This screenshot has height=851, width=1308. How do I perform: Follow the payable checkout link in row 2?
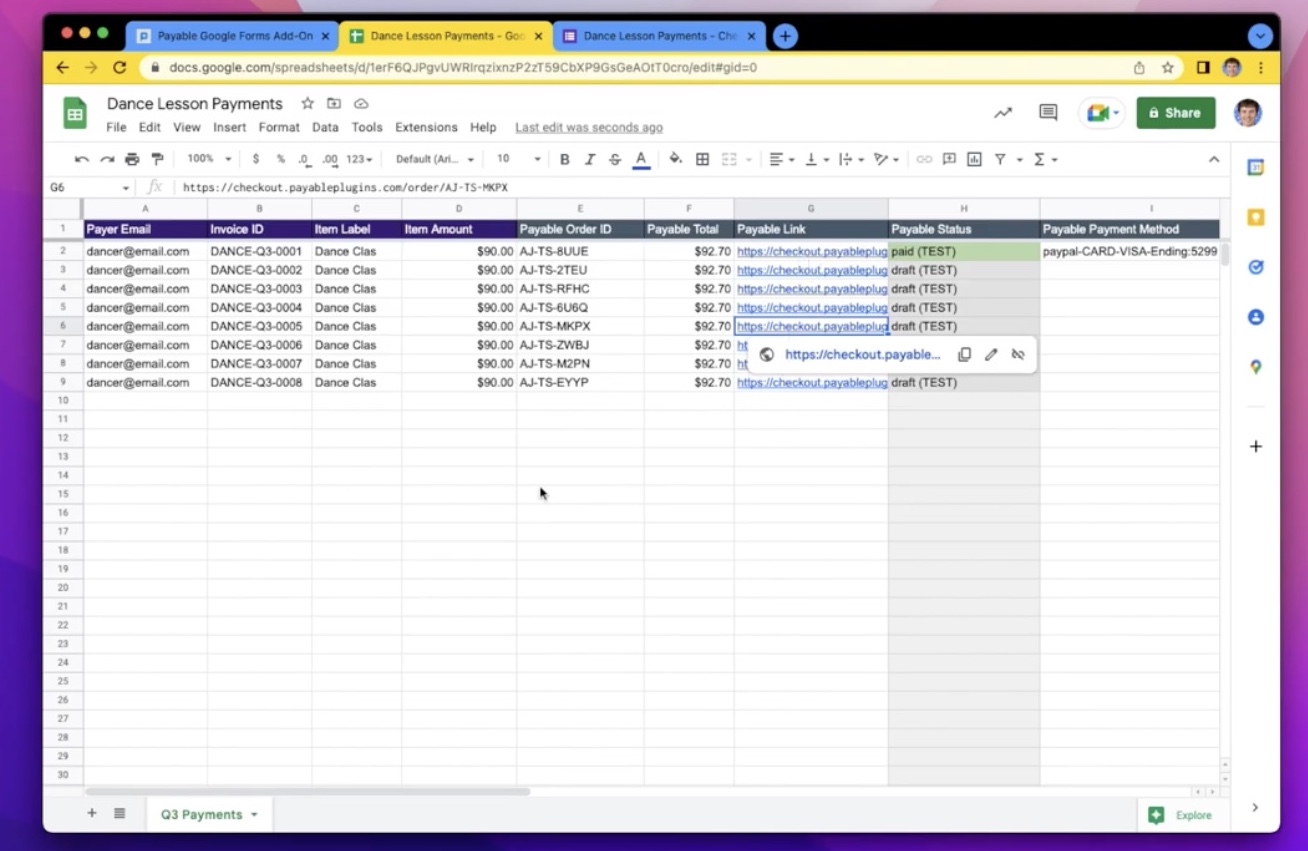[x=810, y=251]
